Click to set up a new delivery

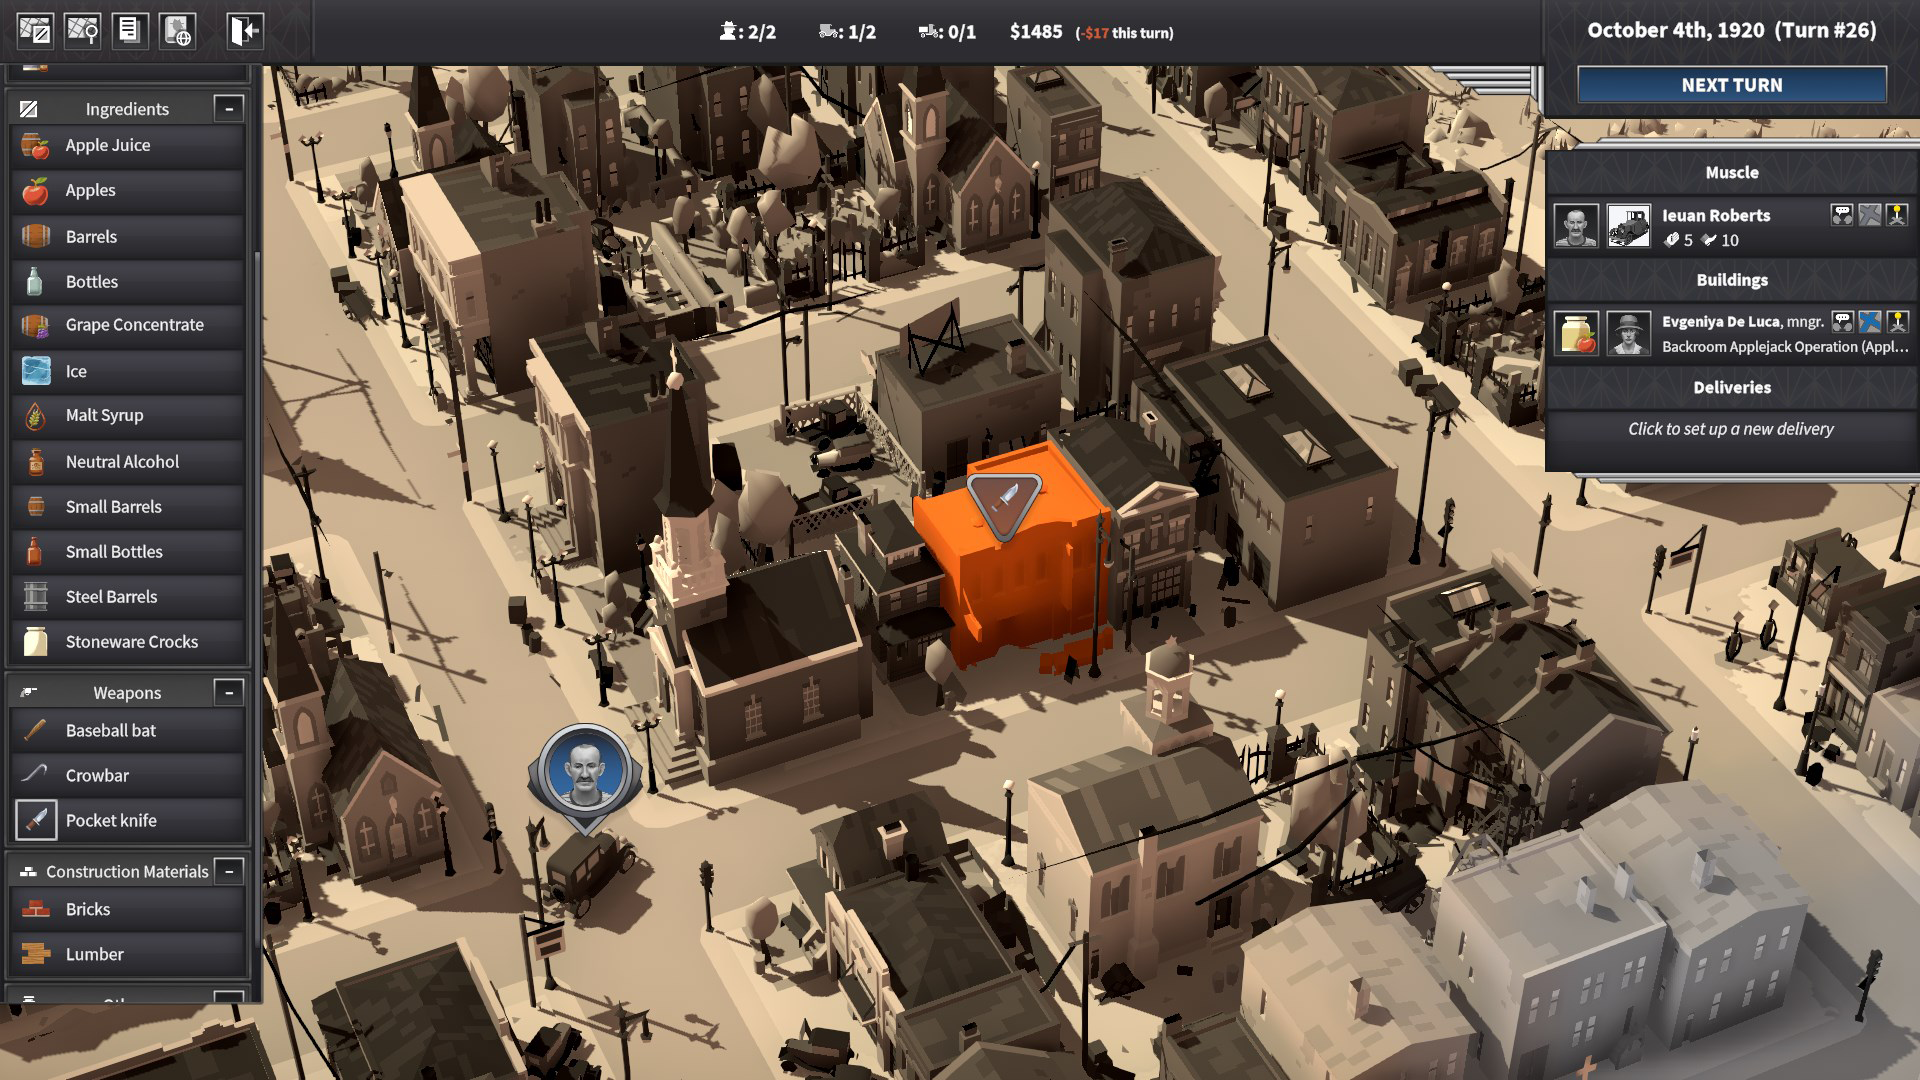[x=1730, y=429]
